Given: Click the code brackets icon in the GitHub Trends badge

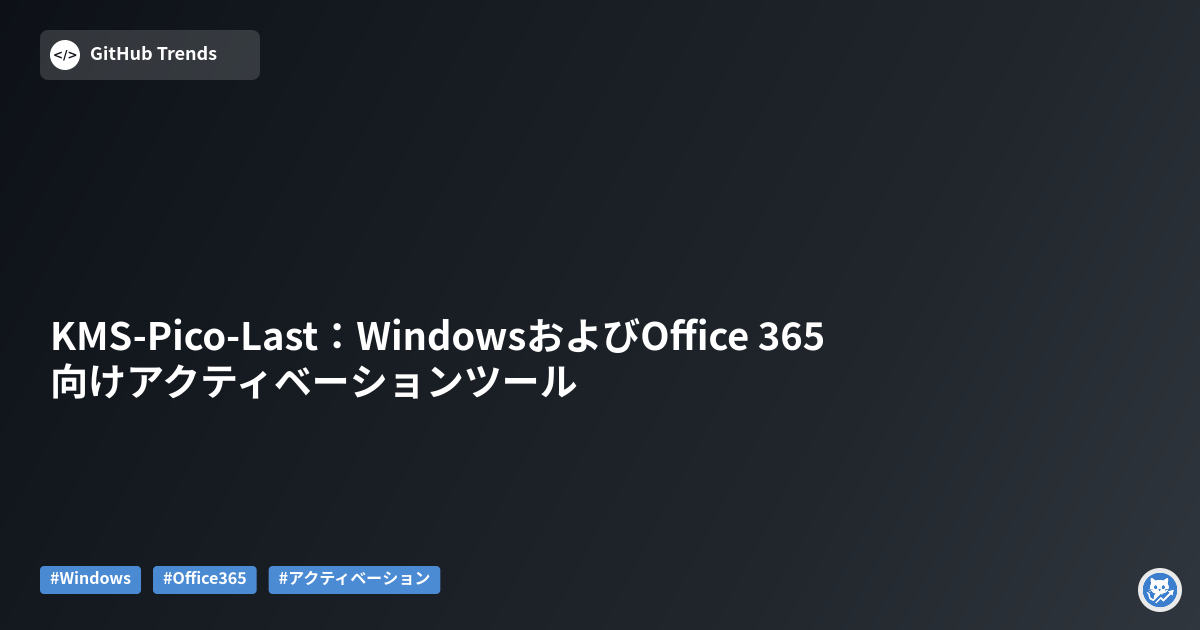Looking at the screenshot, I should (x=65, y=55).
